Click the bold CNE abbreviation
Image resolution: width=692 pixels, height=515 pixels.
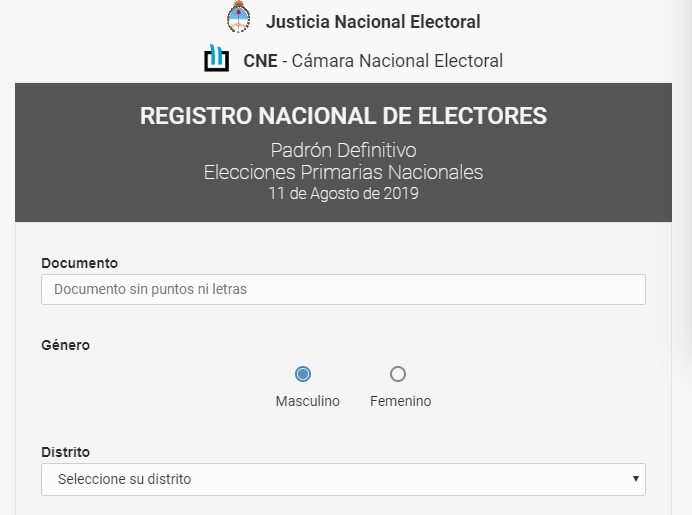coord(260,61)
